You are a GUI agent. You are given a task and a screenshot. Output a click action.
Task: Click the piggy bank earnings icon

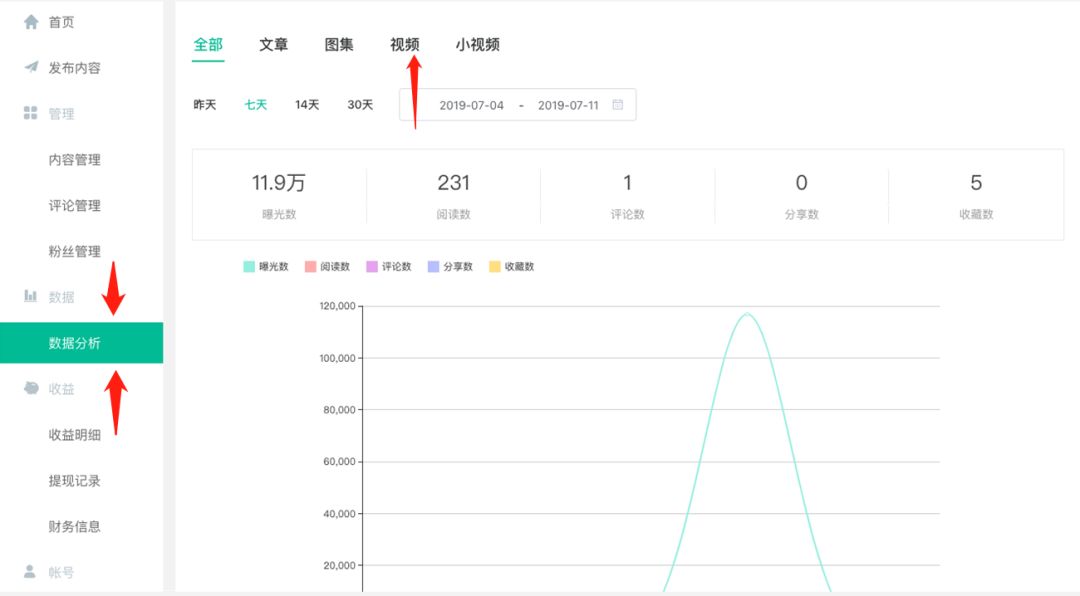click(x=31, y=388)
